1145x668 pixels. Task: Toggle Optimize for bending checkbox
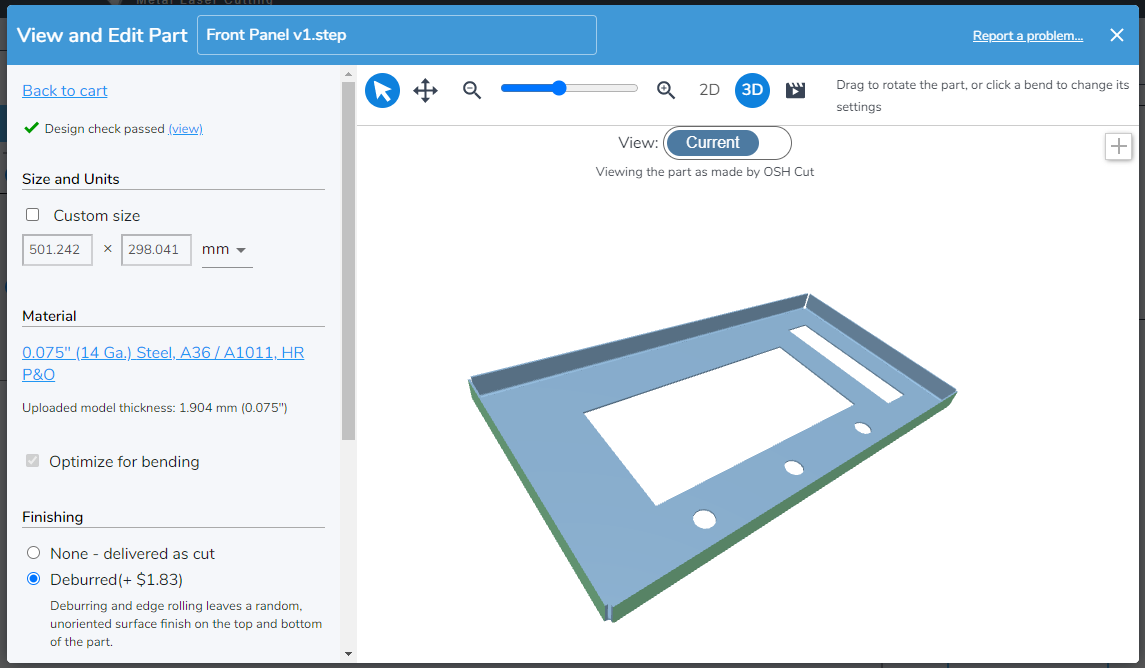(x=32, y=461)
